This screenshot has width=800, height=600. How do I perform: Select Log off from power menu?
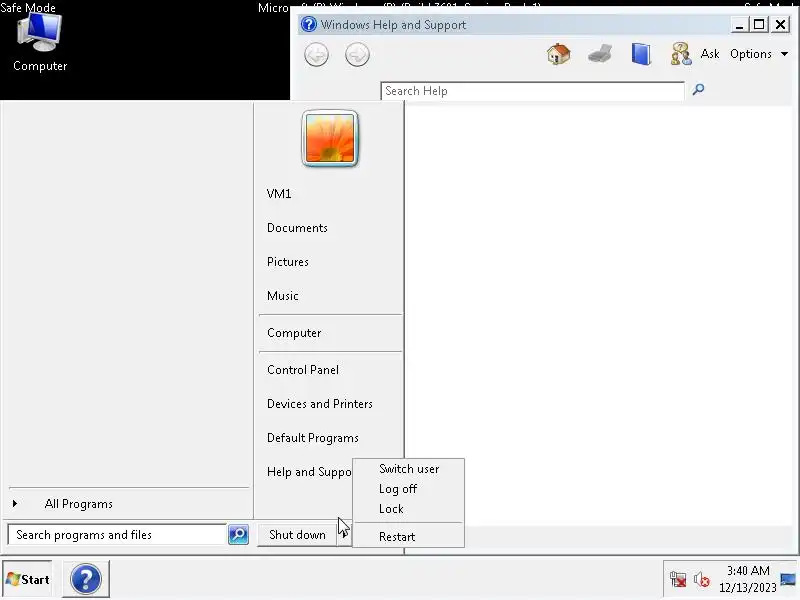click(x=398, y=489)
